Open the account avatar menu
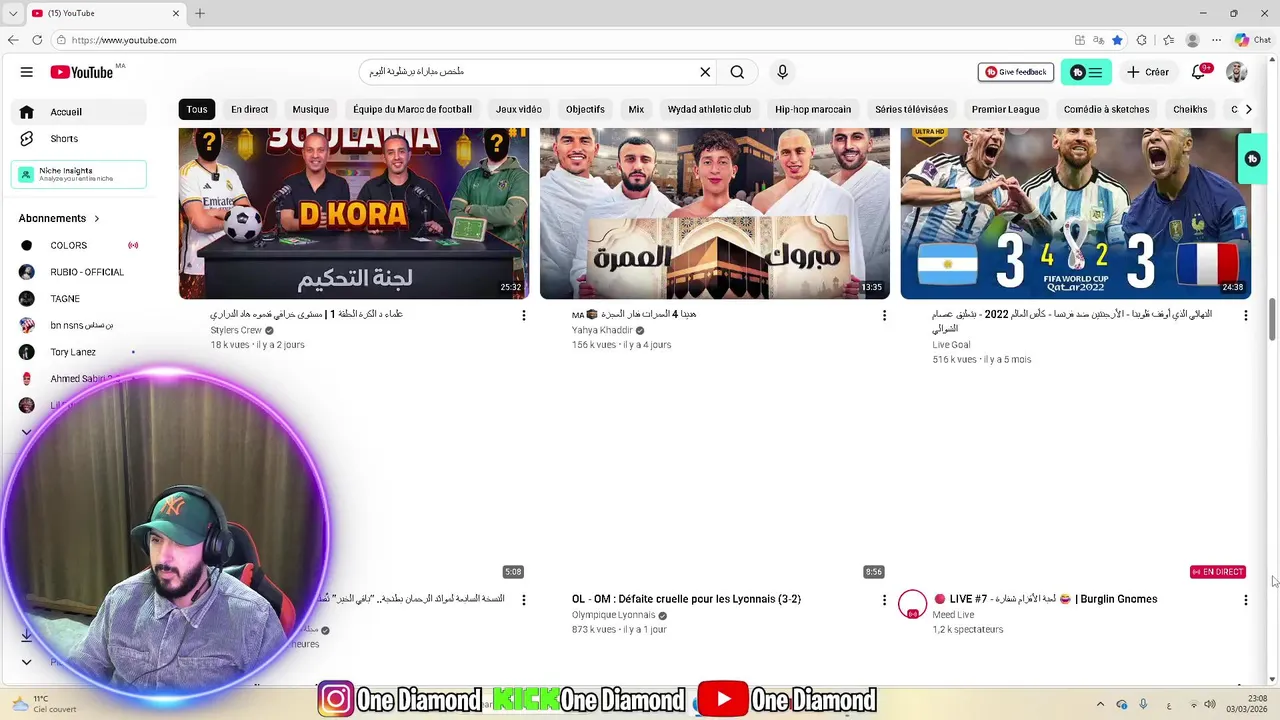The width and height of the screenshot is (1280, 720). 1237,72
